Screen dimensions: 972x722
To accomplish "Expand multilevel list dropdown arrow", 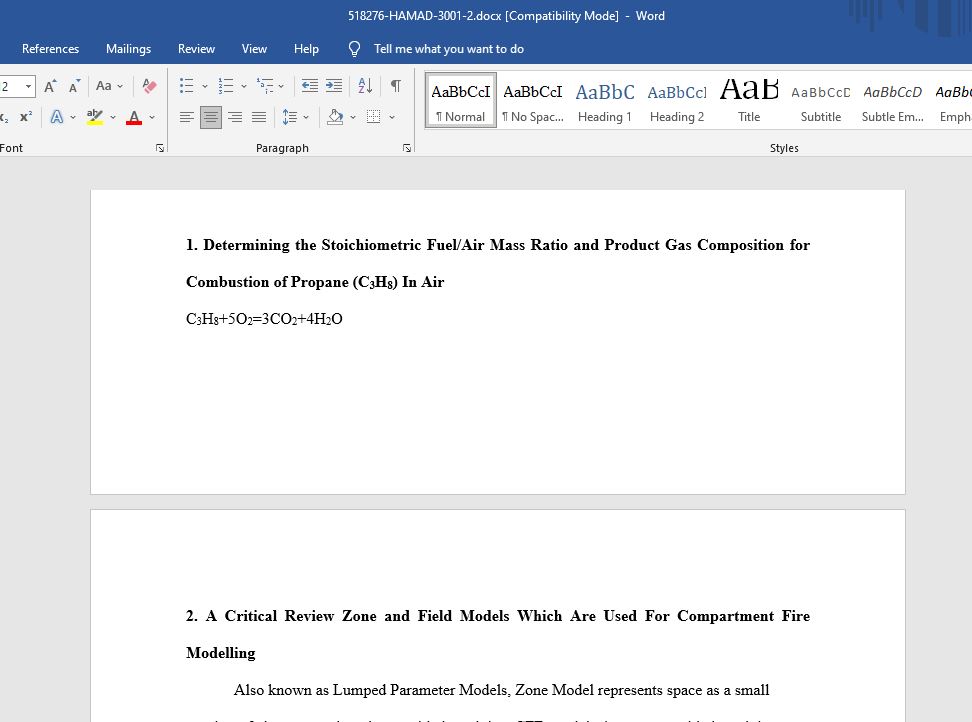I will click(x=281, y=86).
